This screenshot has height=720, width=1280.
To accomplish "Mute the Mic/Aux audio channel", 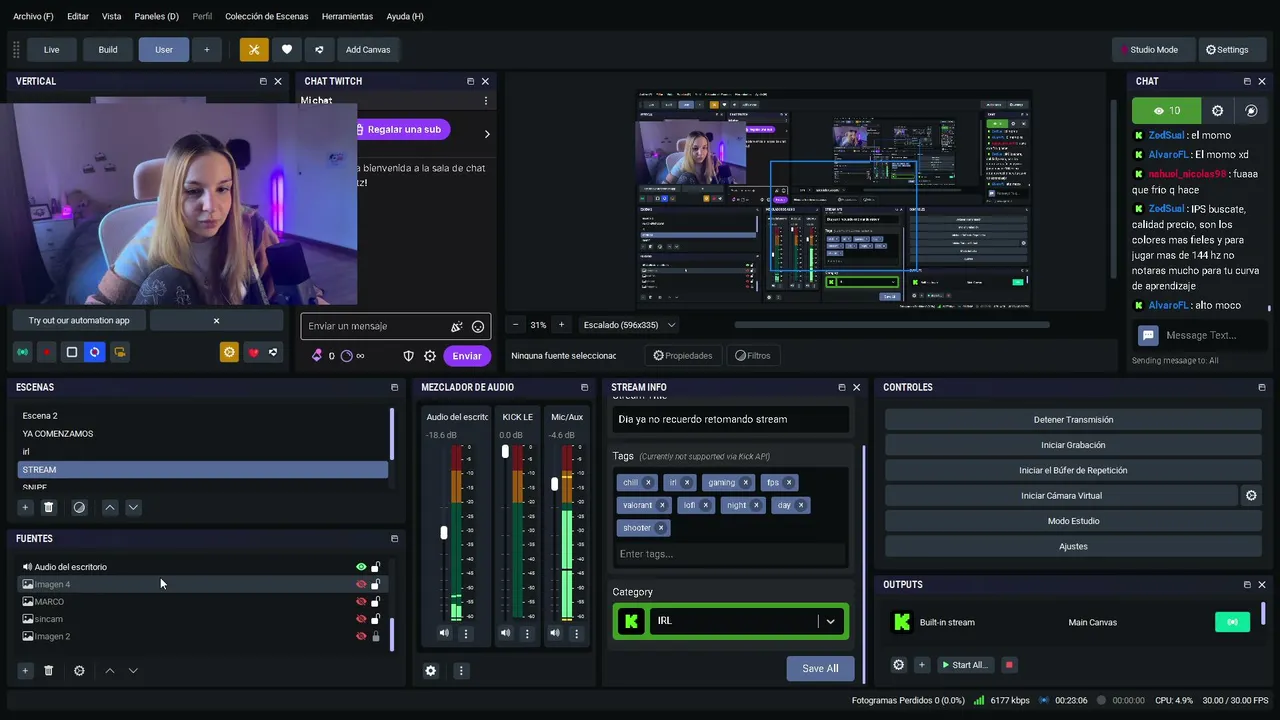I will click(555, 633).
